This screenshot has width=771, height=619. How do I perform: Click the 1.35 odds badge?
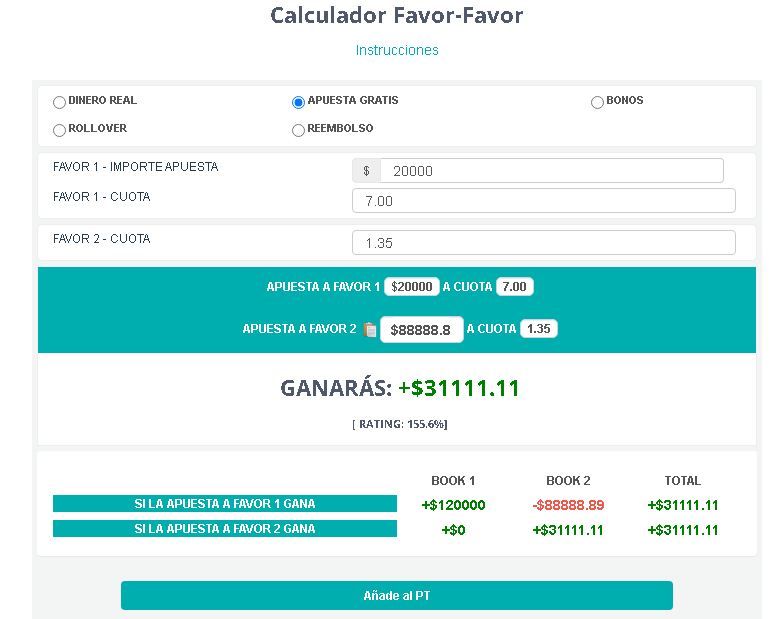[x=539, y=329]
